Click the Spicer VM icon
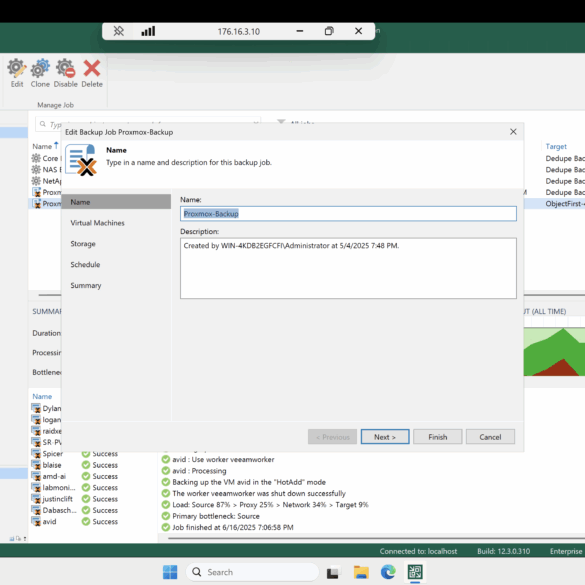The width and height of the screenshot is (585, 585). point(36,454)
